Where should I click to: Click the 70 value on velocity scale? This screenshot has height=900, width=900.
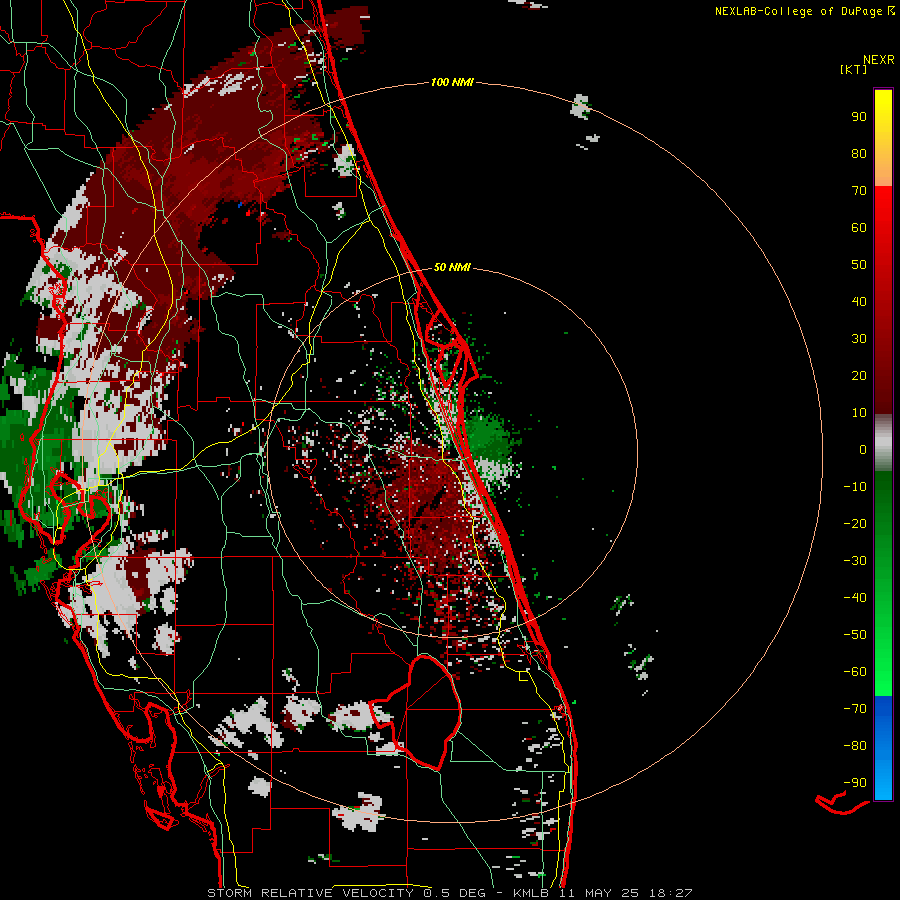[x=859, y=191]
